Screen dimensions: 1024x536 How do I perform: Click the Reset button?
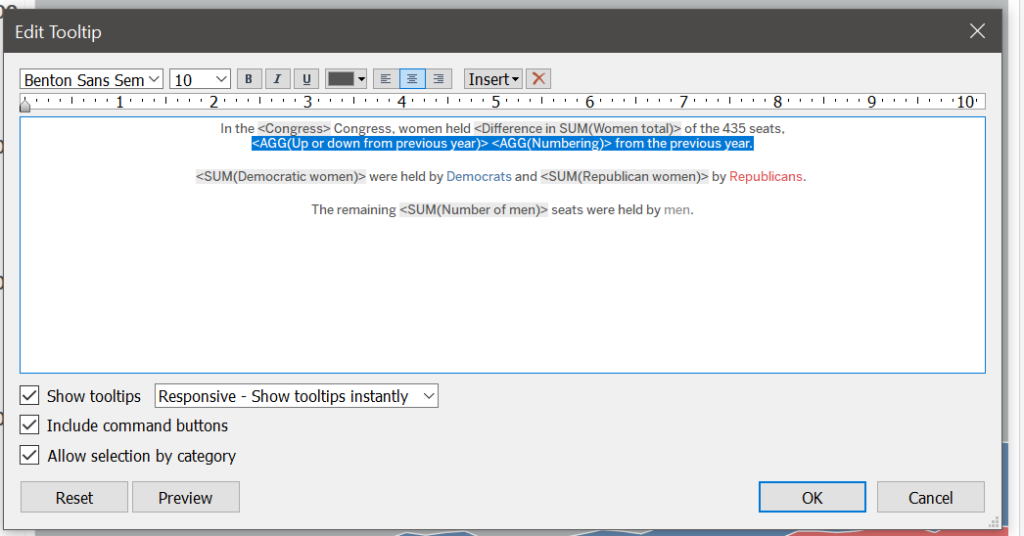[x=74, y=497]
